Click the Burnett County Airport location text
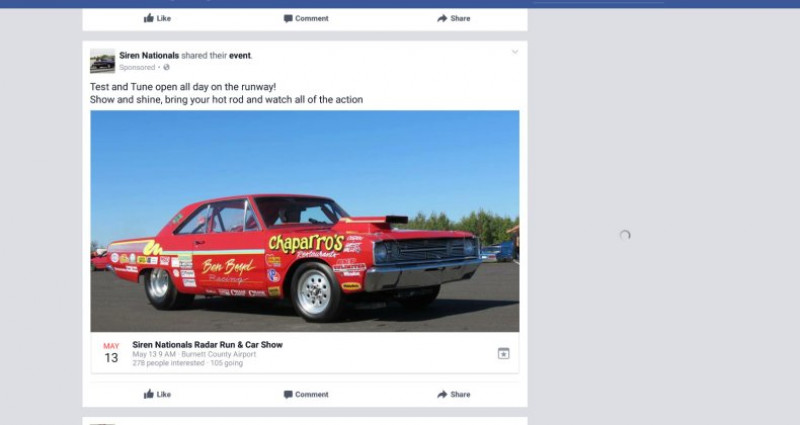Image resolution: width=800 pixels, height=425 pixels. [x=218, y=354]
